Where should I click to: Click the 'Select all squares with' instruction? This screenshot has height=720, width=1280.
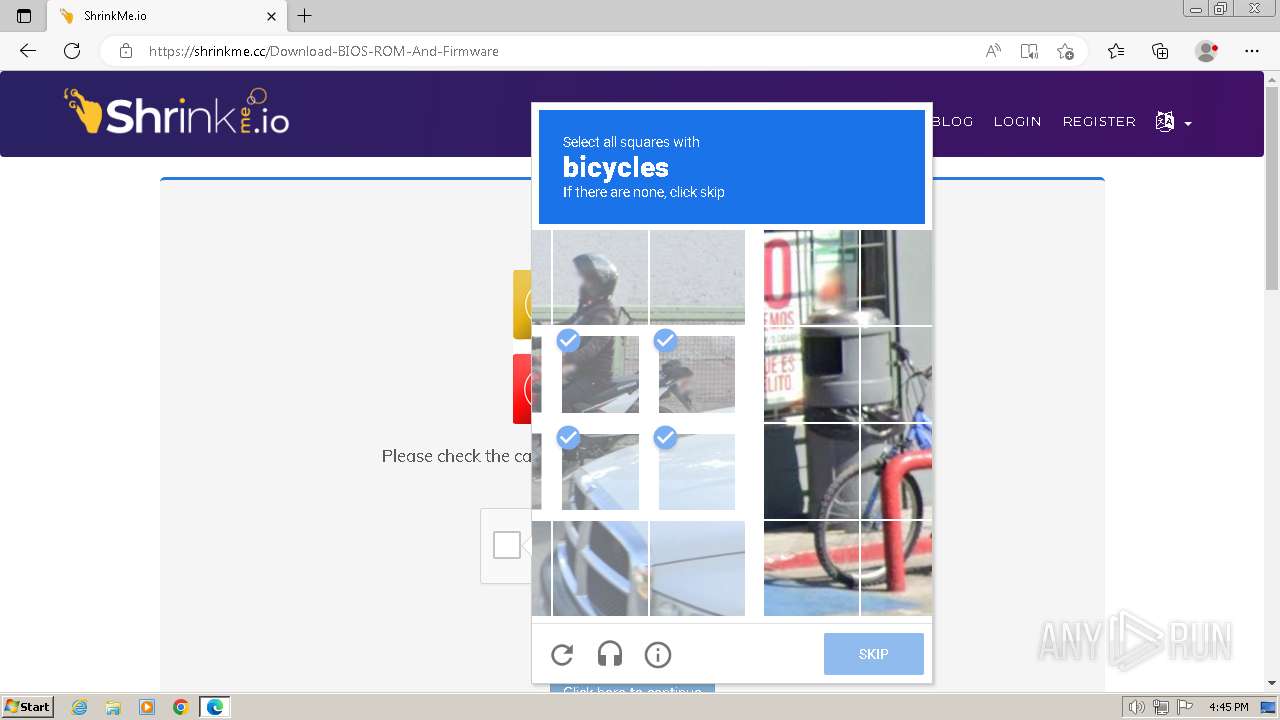[x=631, y=142]
